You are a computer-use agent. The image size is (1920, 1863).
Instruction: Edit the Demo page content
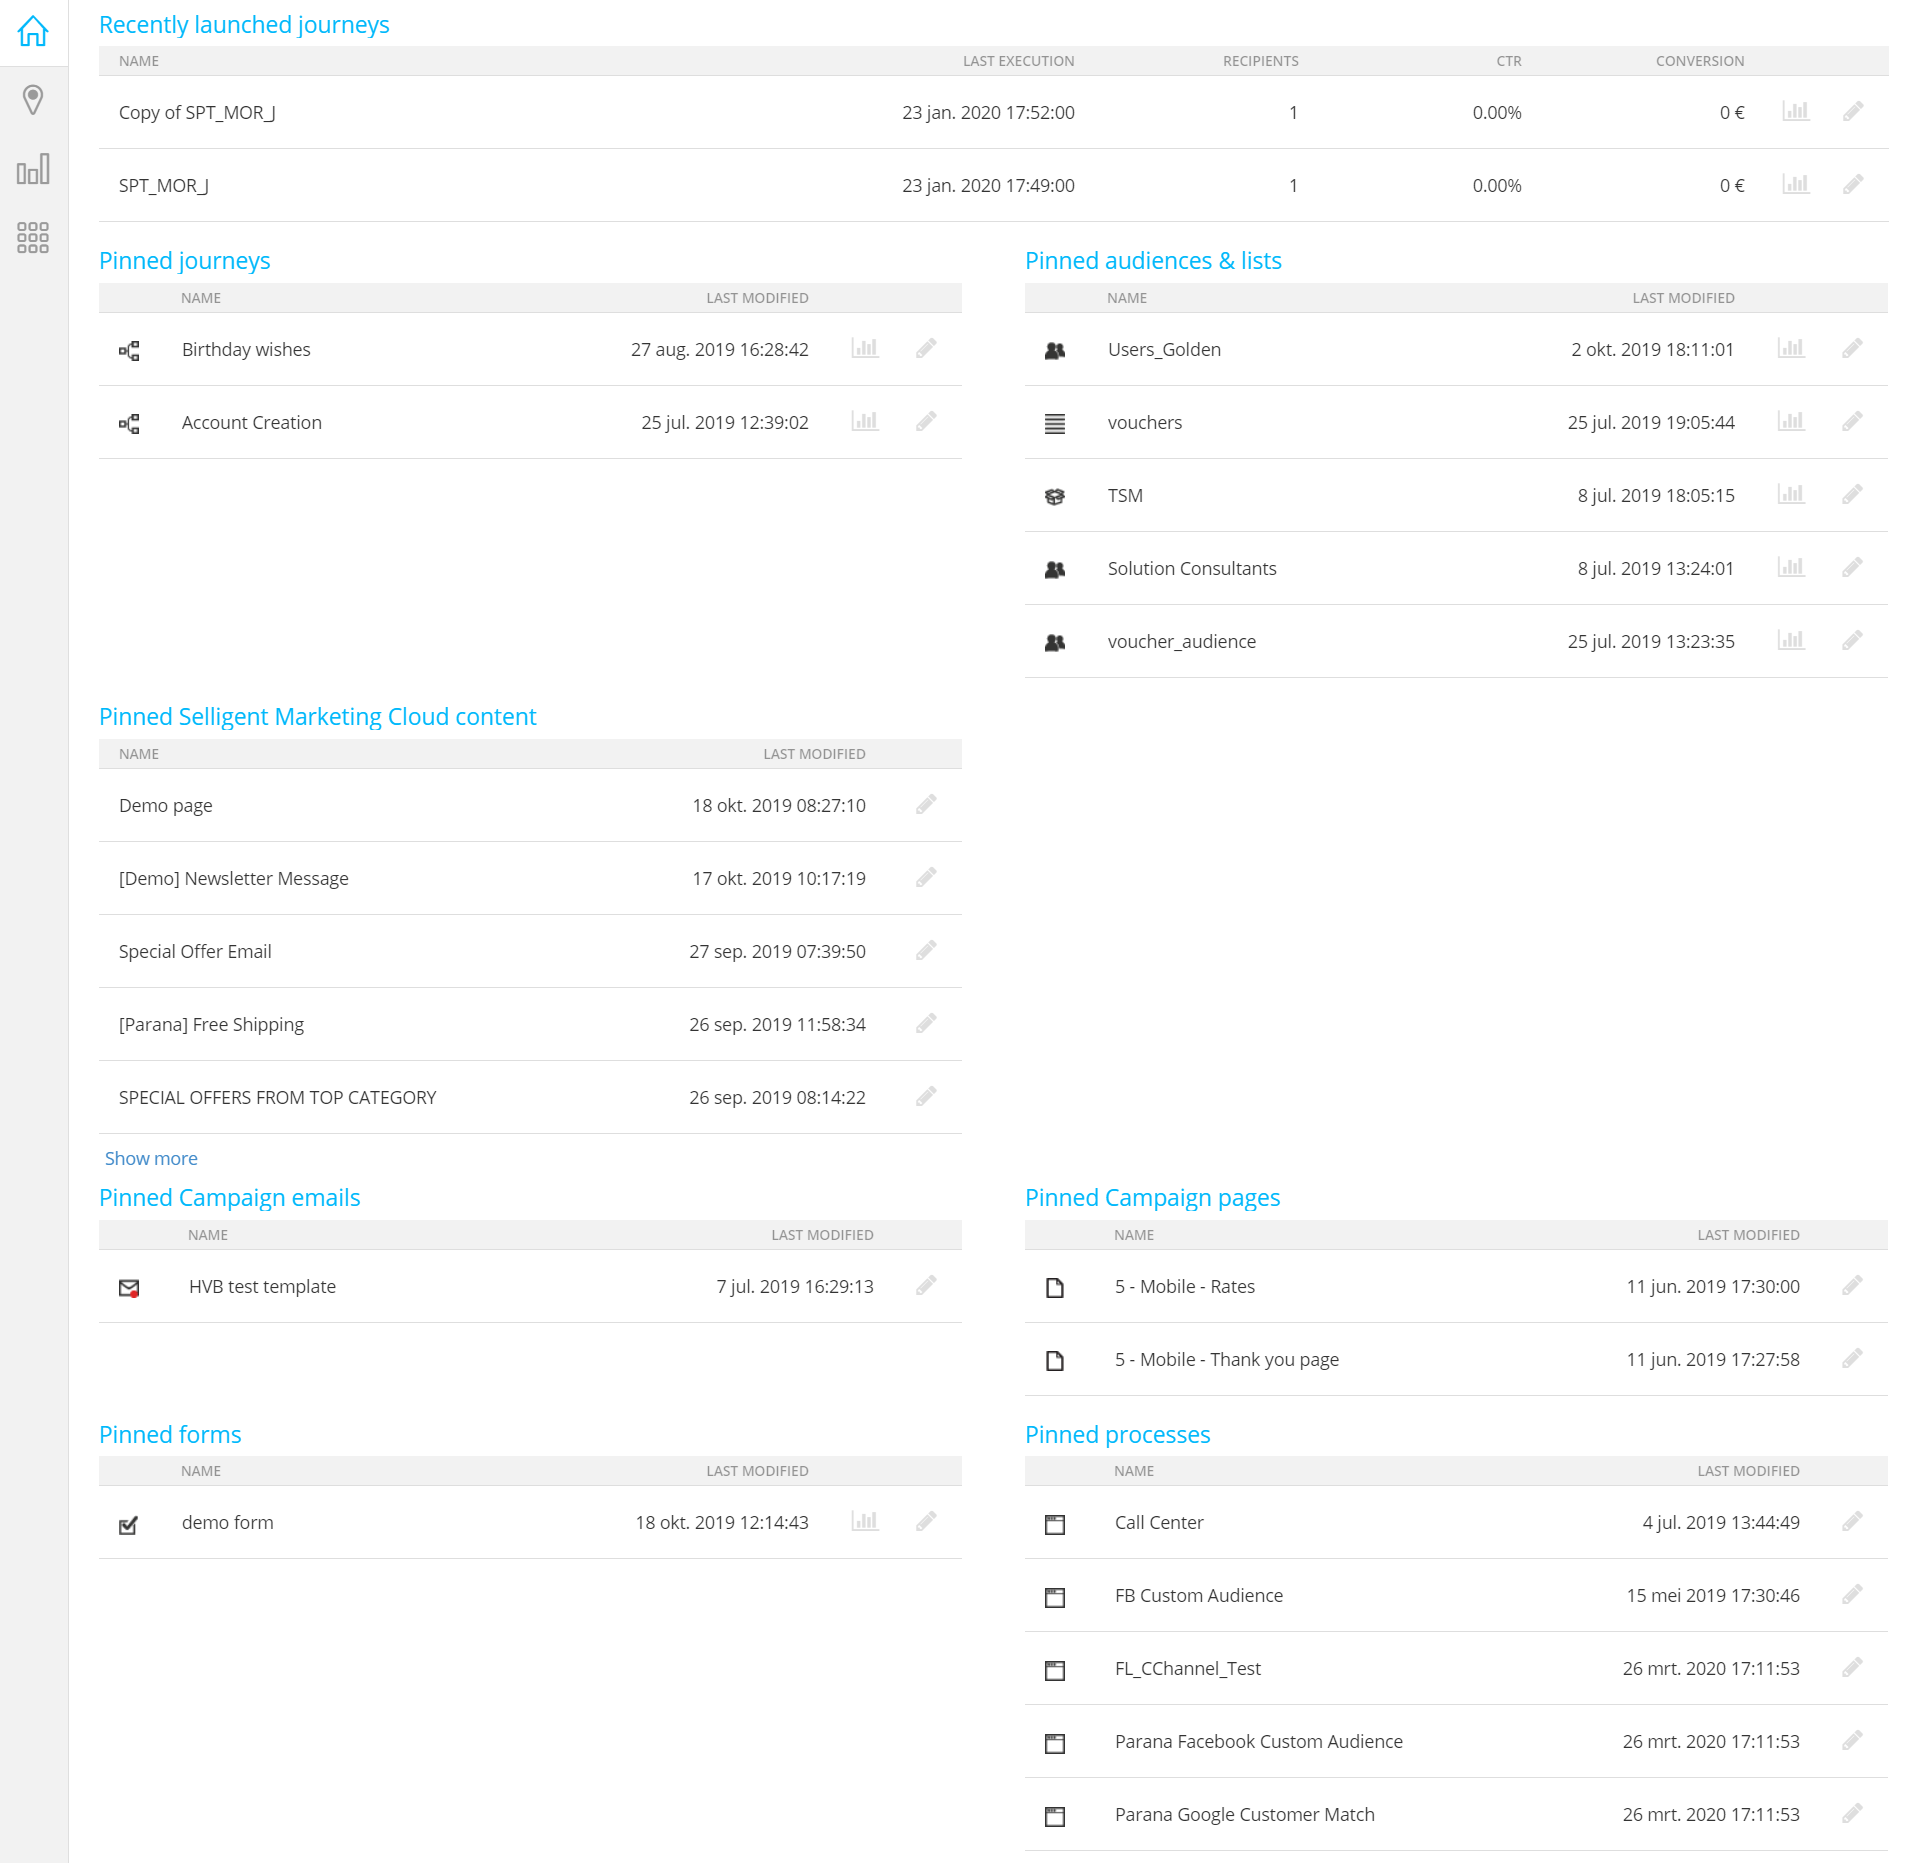(926, 804)
